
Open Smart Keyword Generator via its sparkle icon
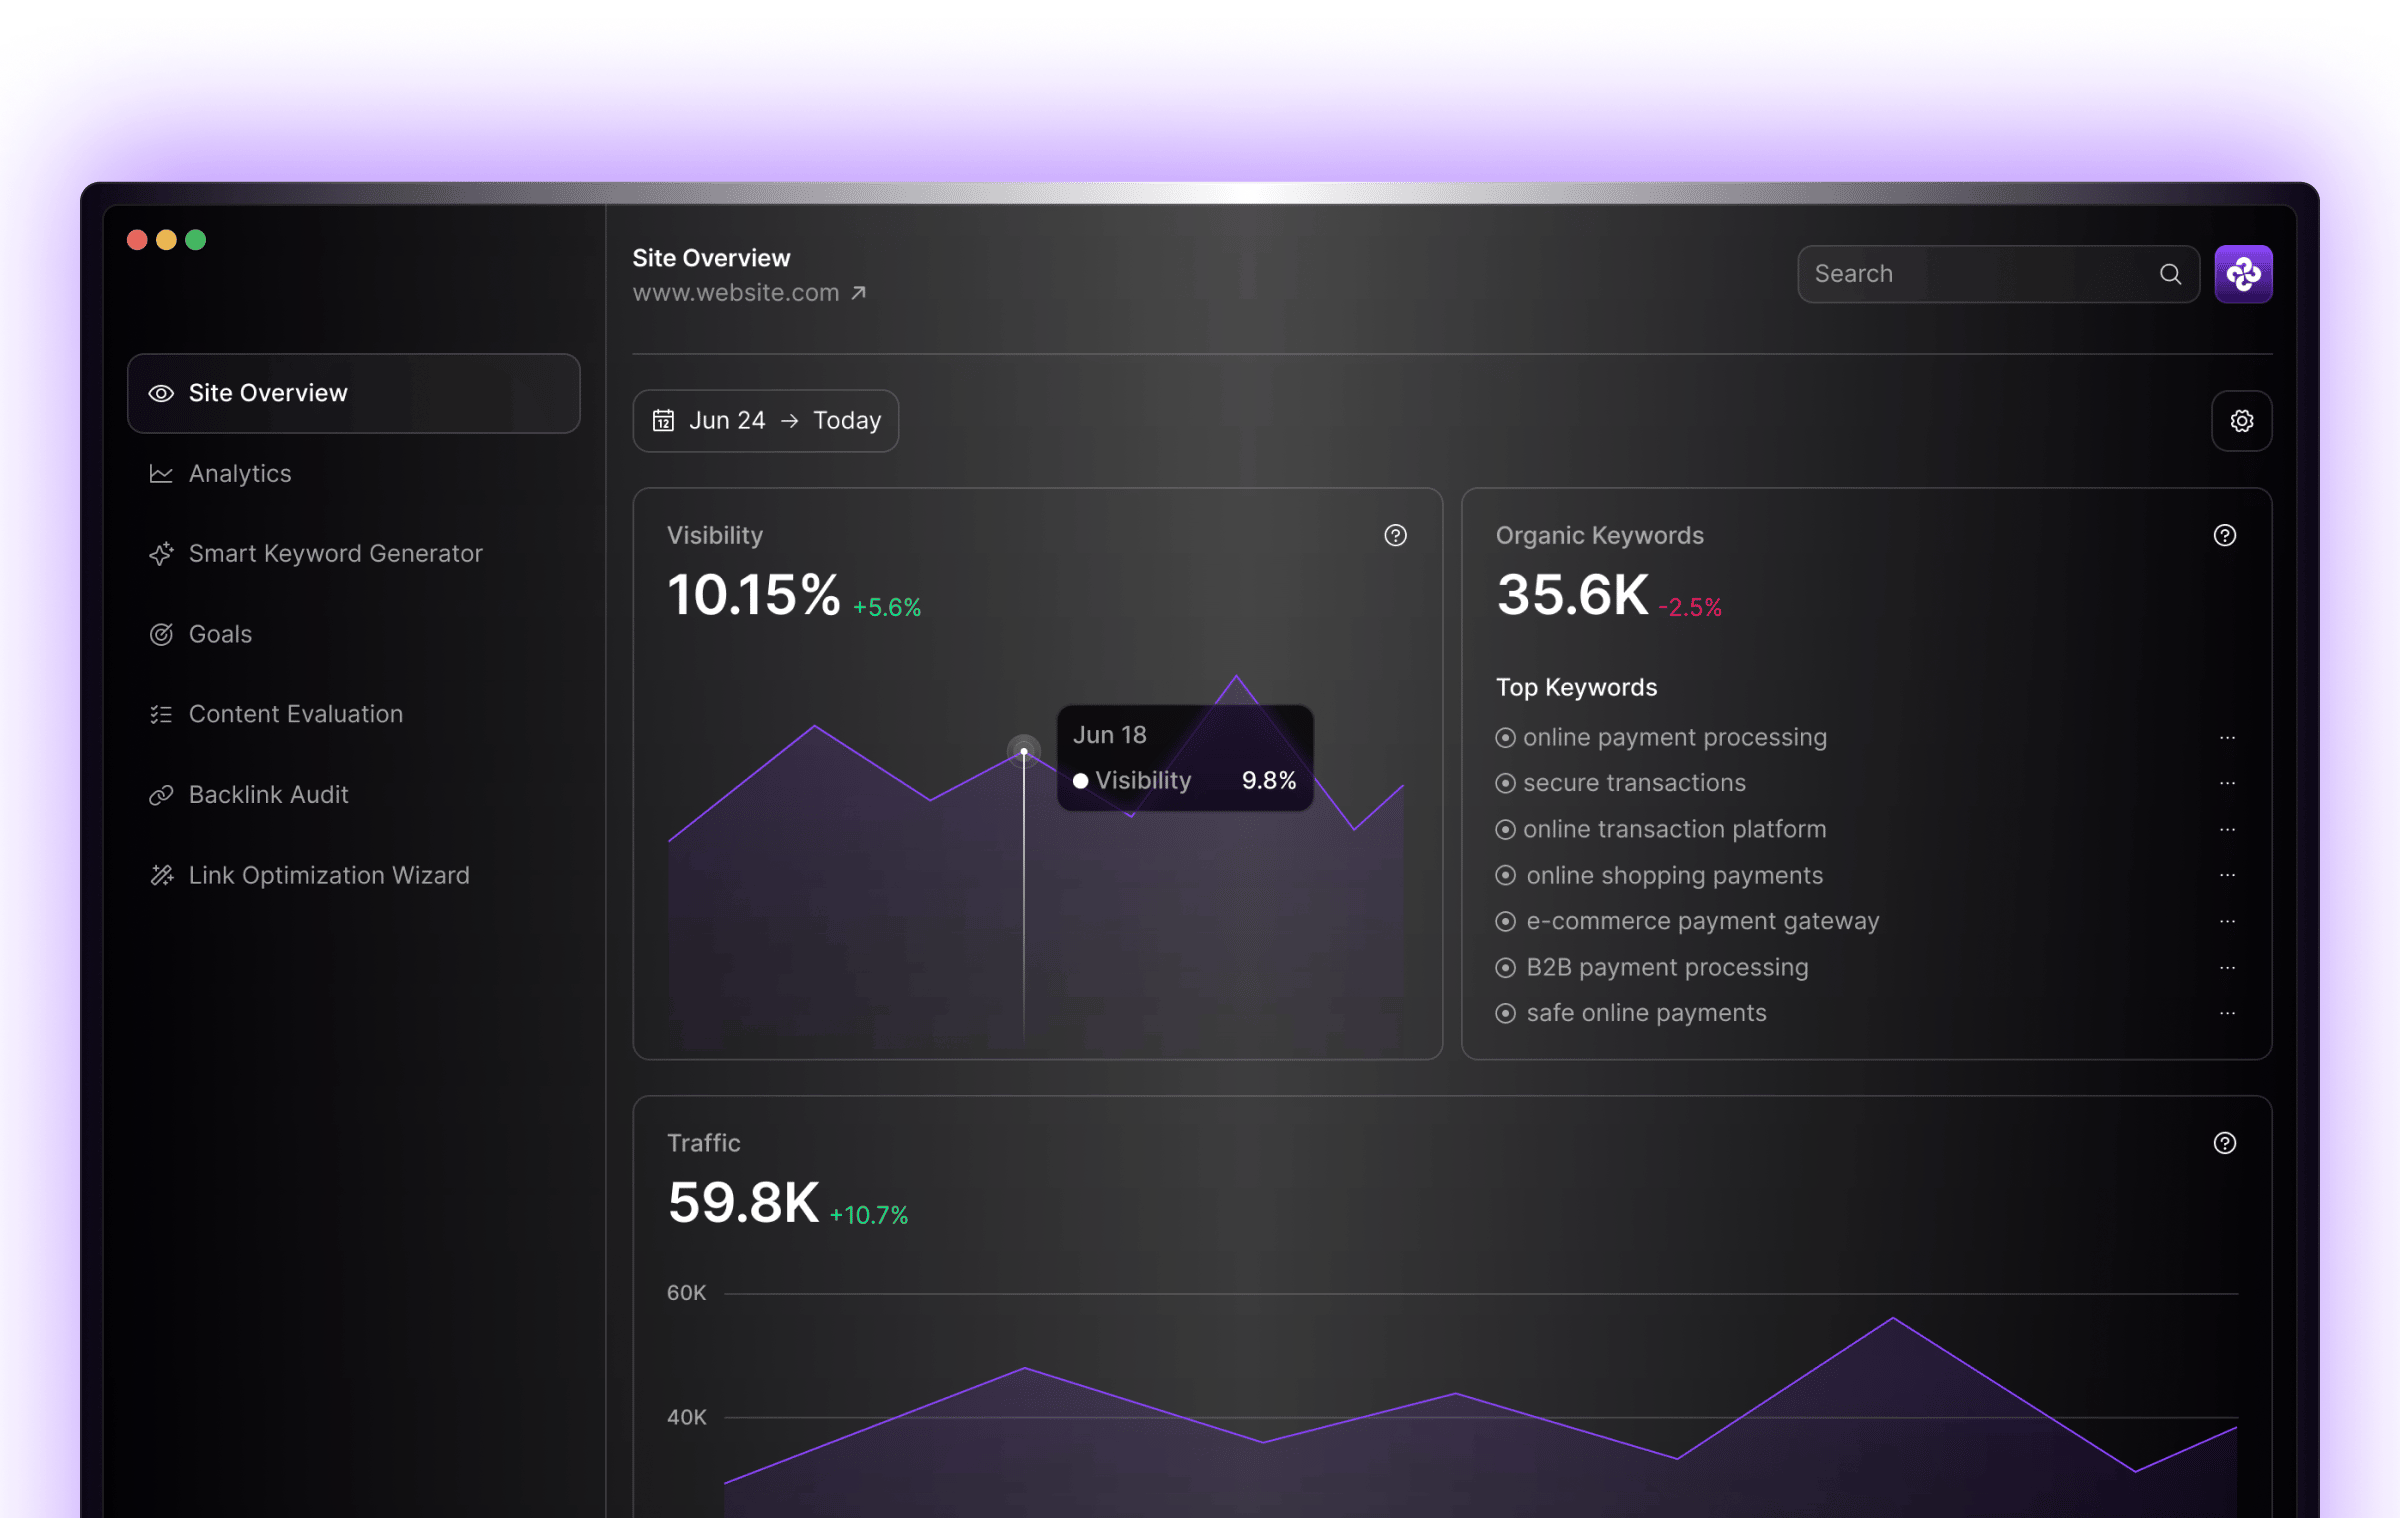[162, 553]
